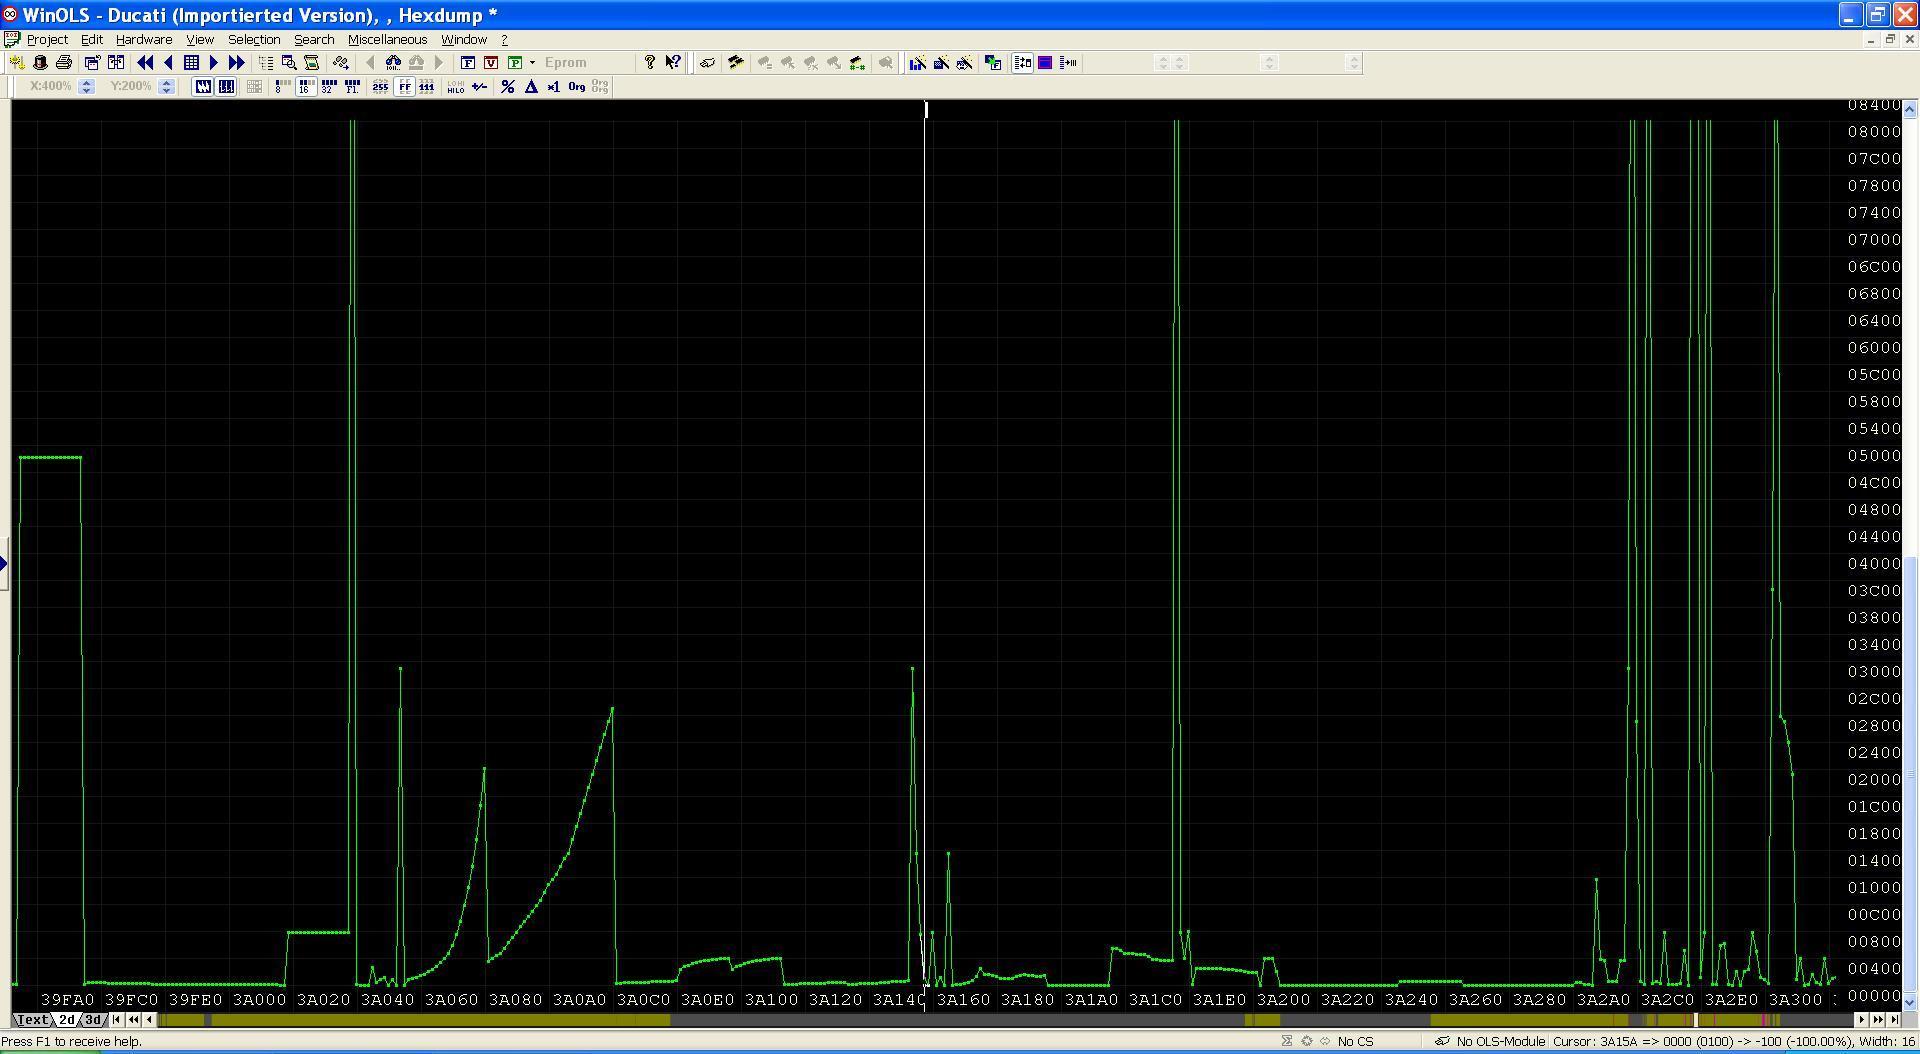Screen dimensions: 1920x1054
Task: Select the 2d view tab
Action: tap(66, 1020)
